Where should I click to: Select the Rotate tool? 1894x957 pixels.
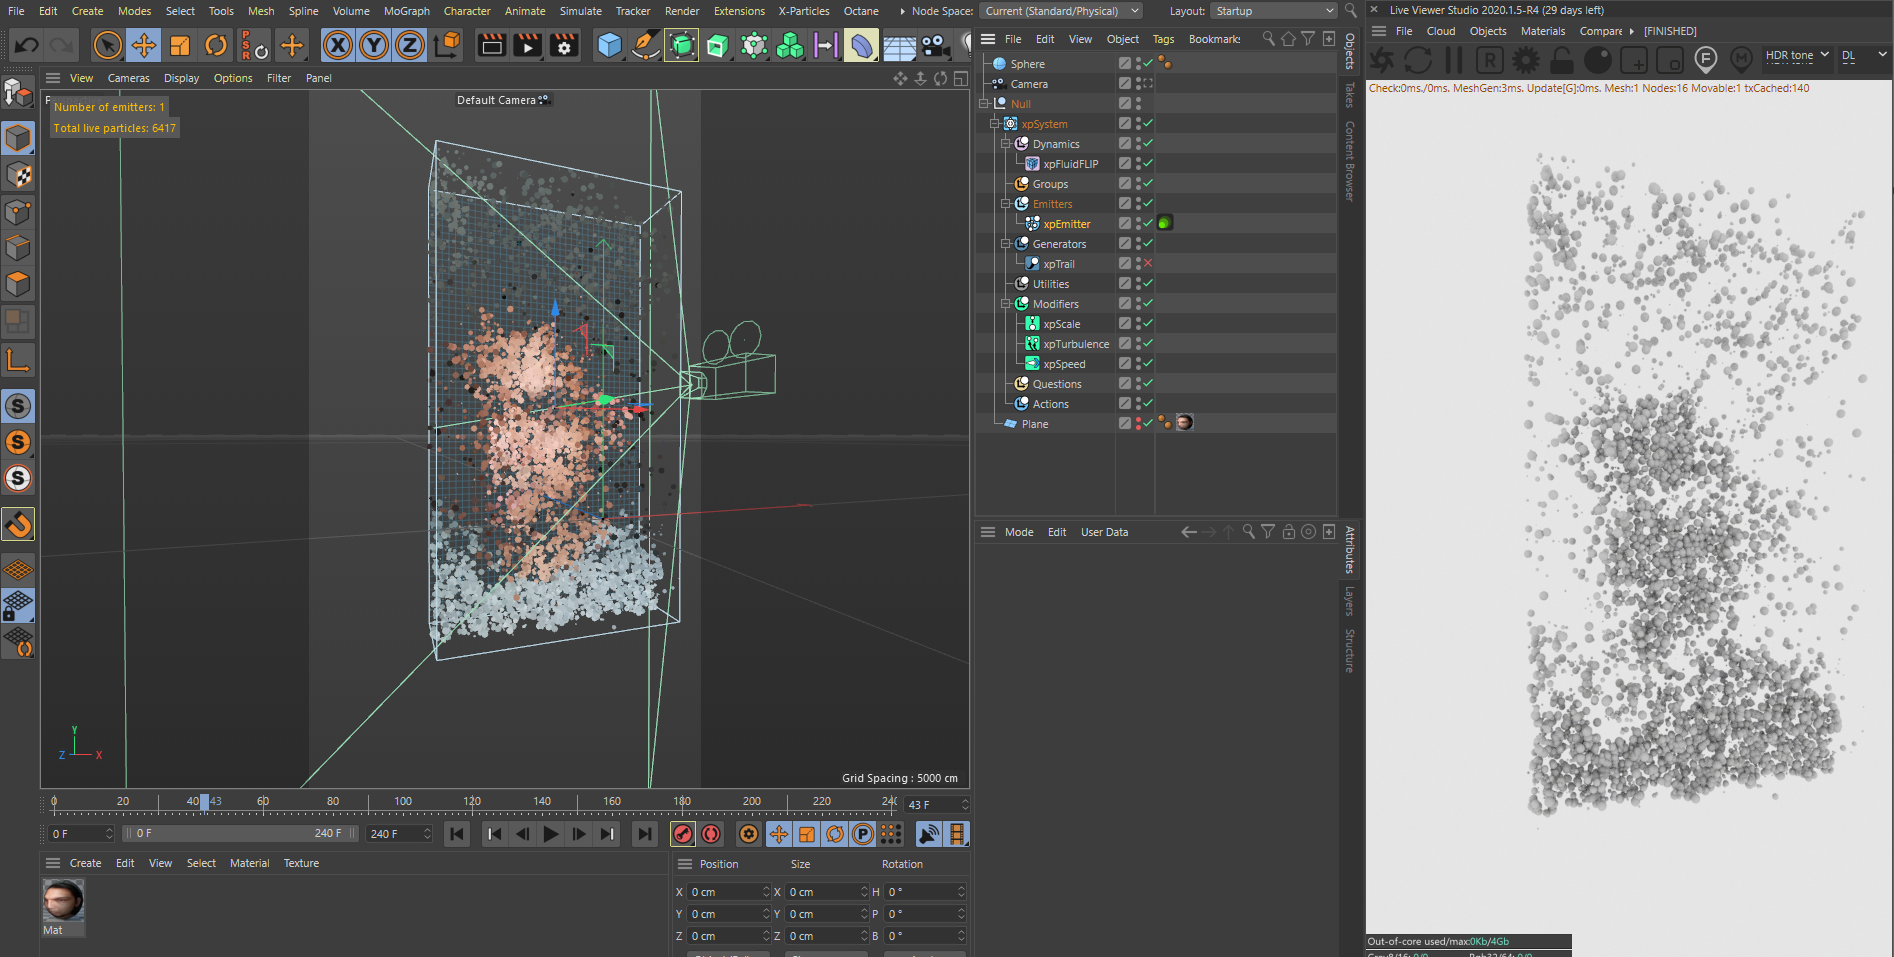(216, 45)
